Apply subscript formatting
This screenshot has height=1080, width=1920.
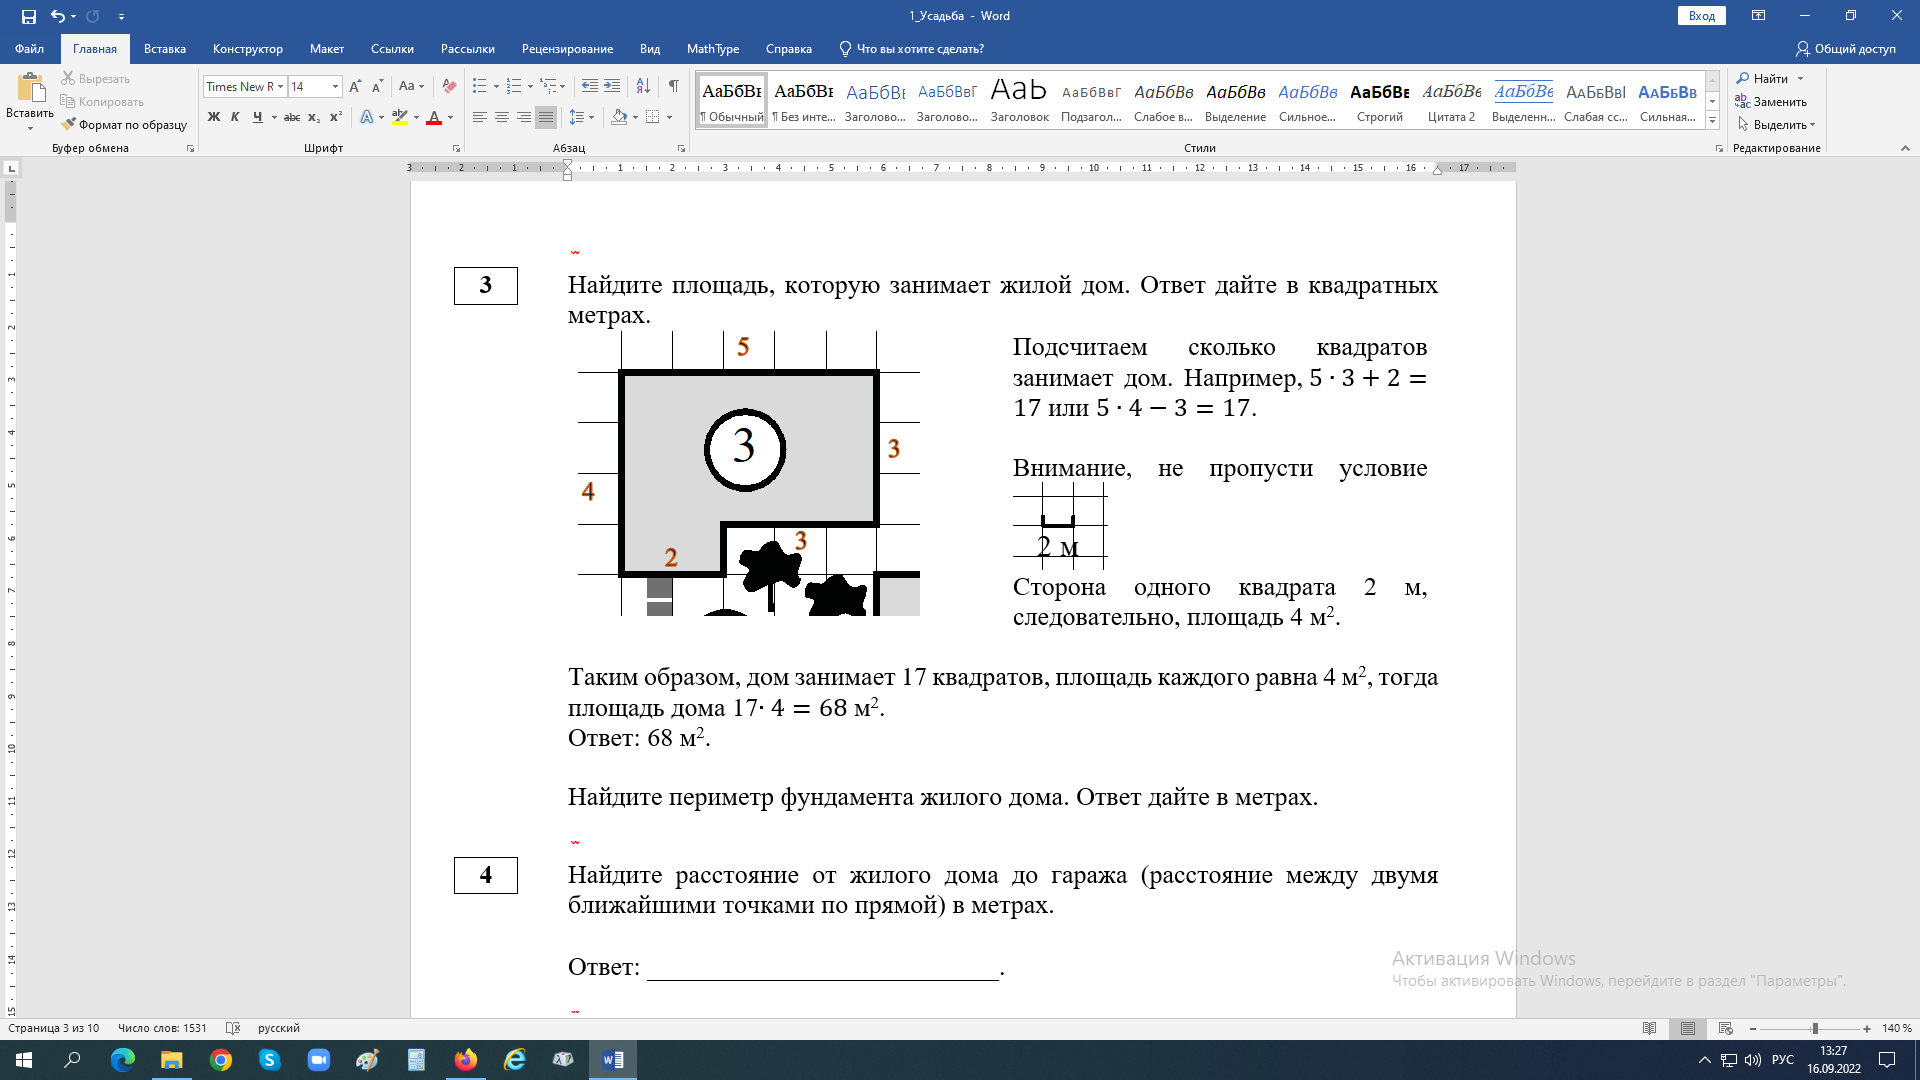[x=314, y=117]
